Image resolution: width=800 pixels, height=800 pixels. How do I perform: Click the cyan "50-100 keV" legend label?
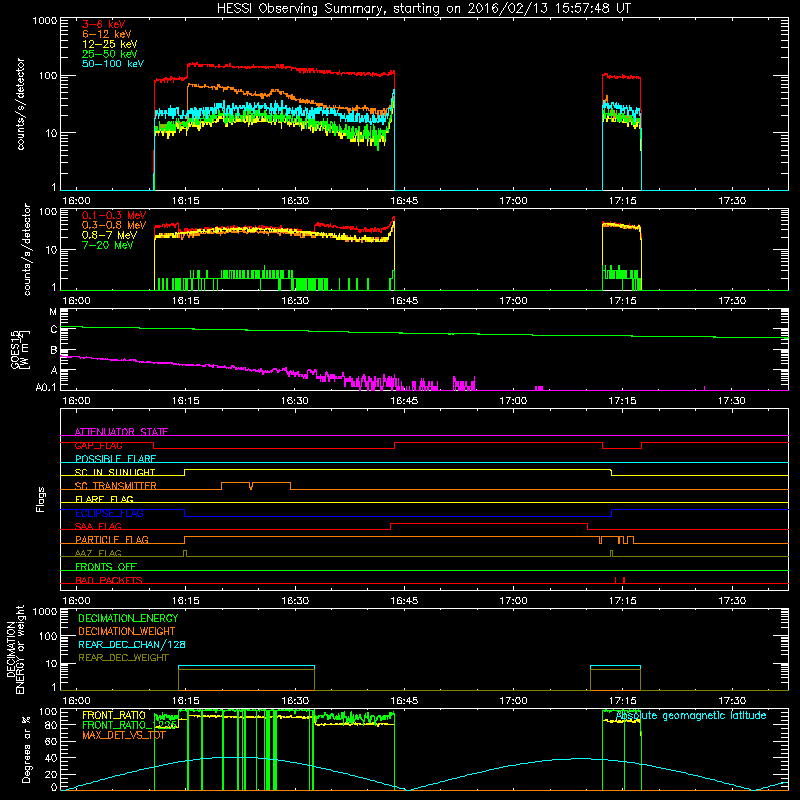pyautogui.click(x=113, y=64)
